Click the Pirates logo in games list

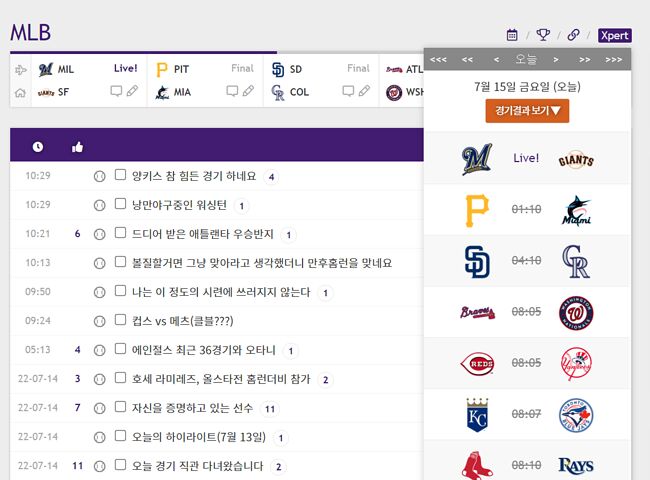pos(477,210)
